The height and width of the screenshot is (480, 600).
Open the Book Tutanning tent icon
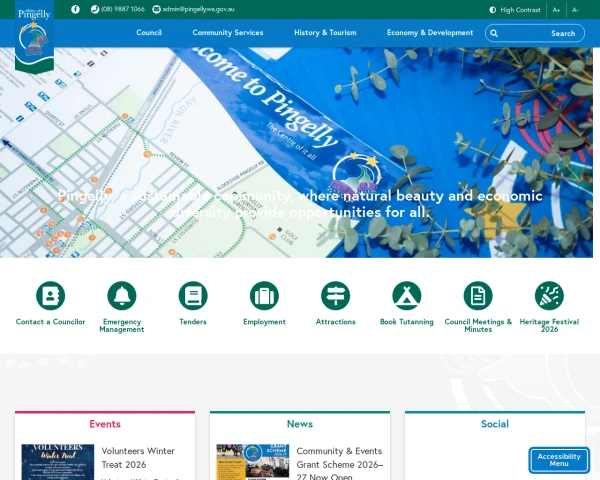pos(407,296)
